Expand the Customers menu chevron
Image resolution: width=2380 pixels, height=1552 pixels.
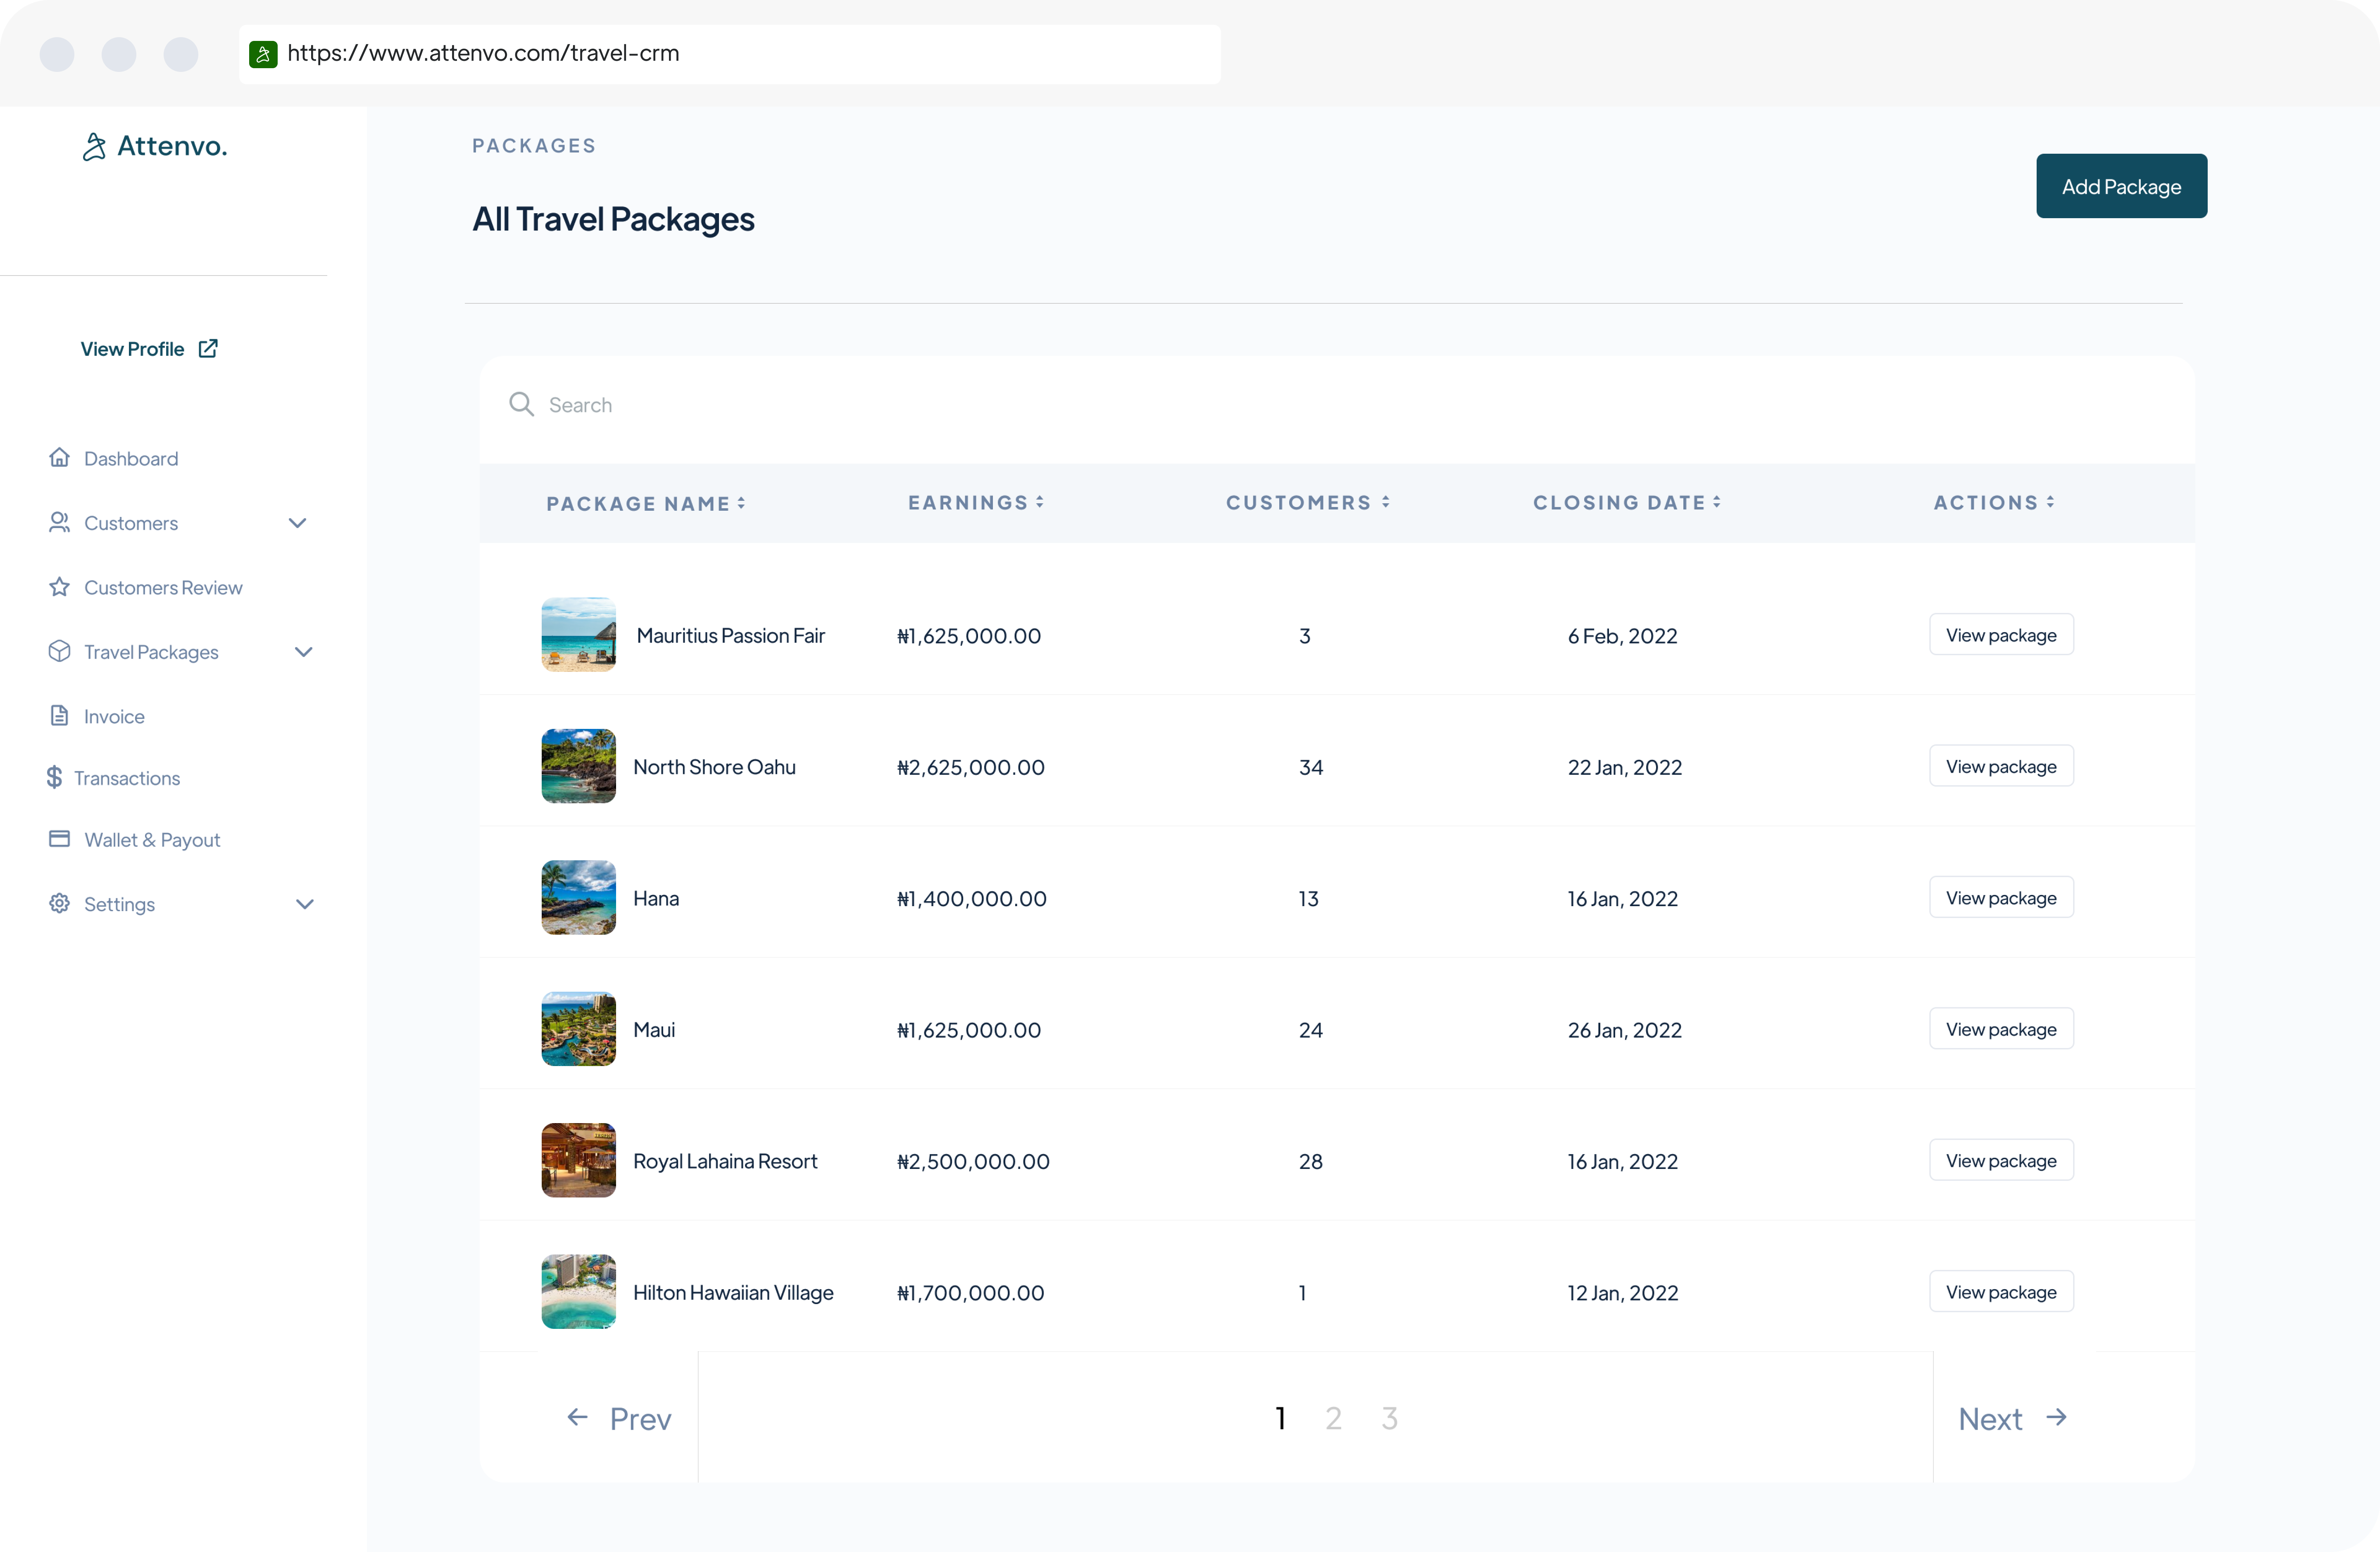297,523
